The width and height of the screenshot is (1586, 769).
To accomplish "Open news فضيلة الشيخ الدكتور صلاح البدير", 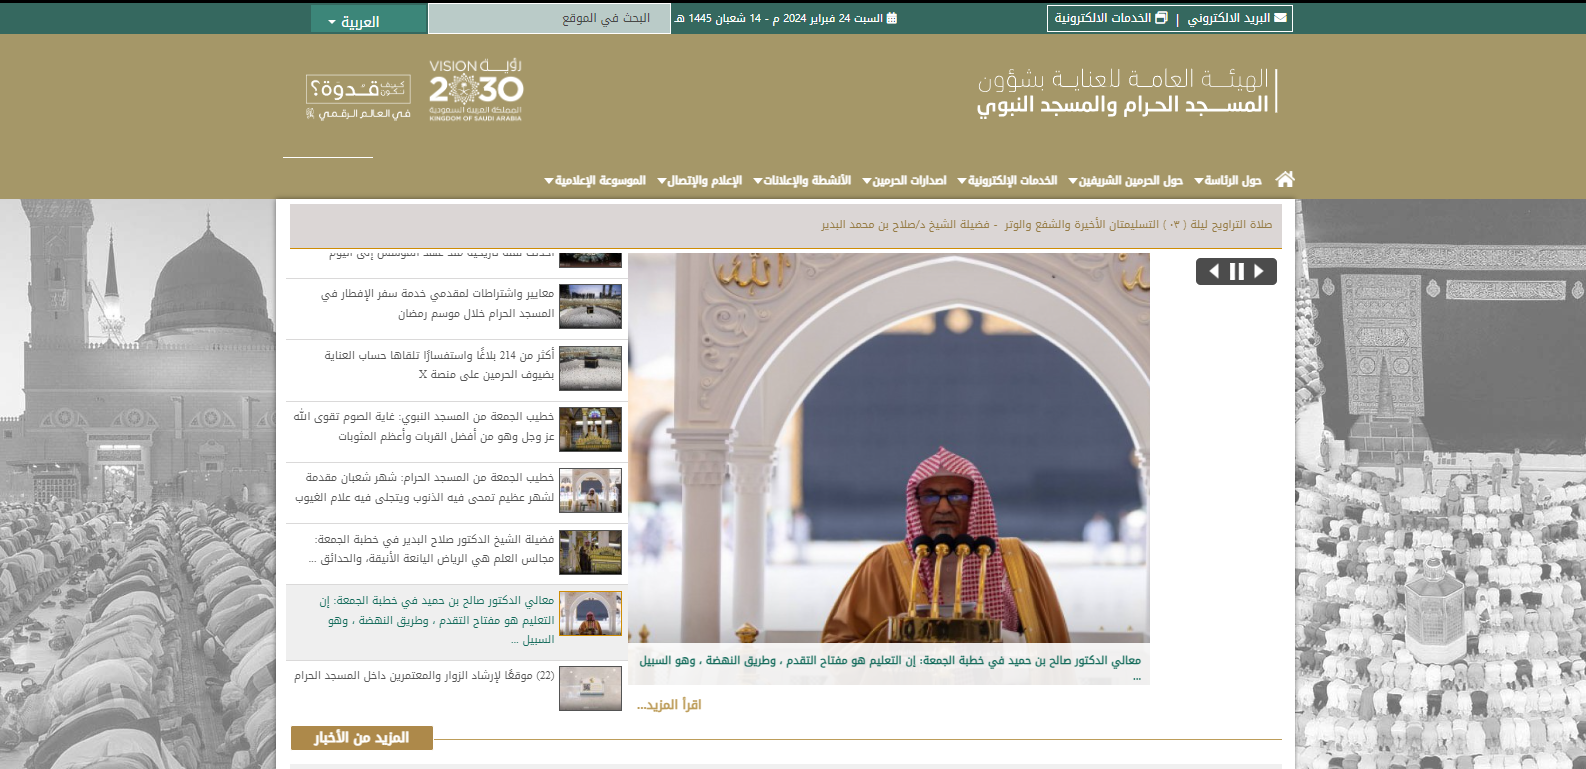I will tap(431, 549).
